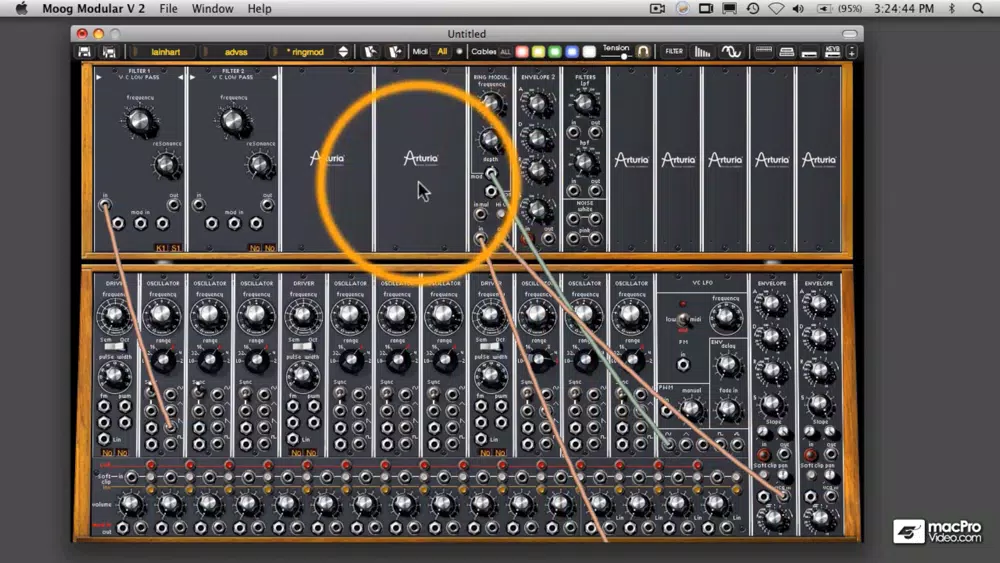
Task: Select the blue cable color swatch
Action: pyautogui.click(x=572, y=52)
